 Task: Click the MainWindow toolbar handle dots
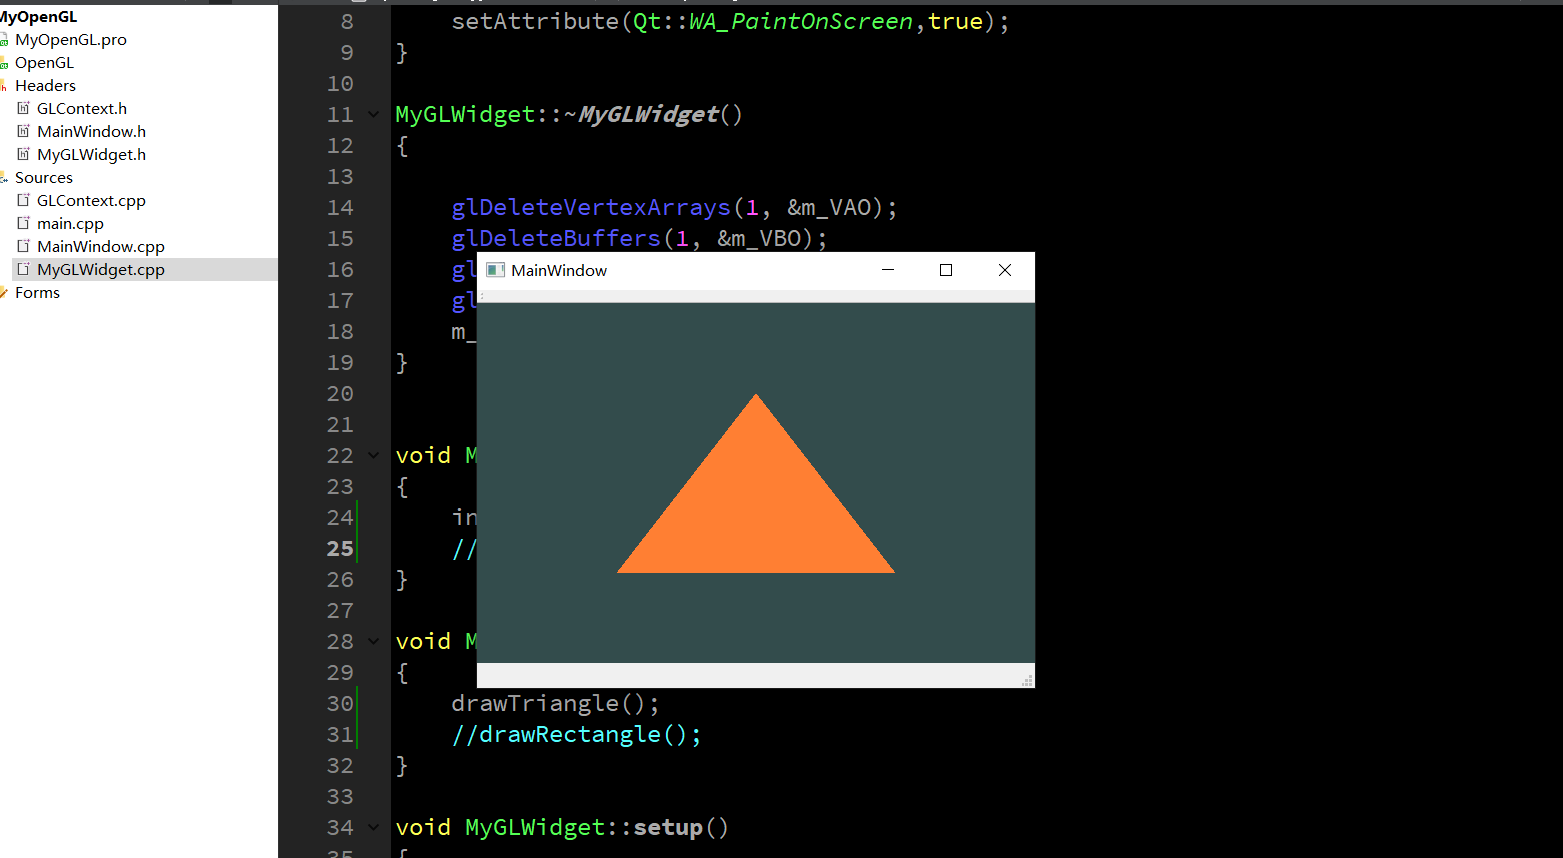tap(482, 297)
